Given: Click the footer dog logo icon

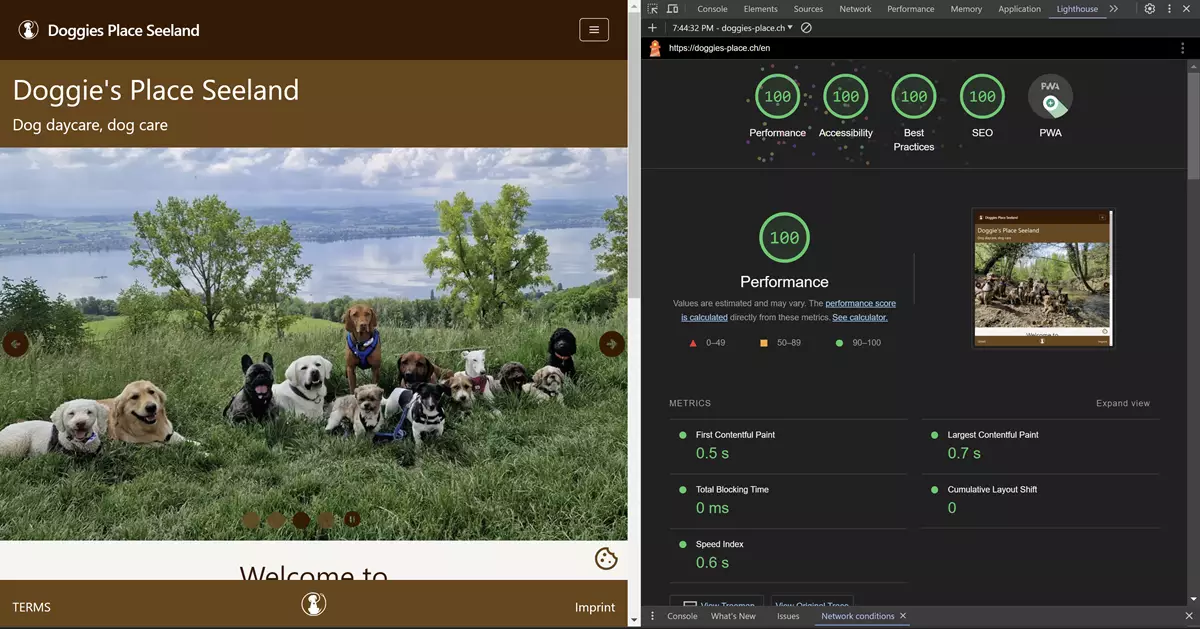Looking at the screenshot, I should [x=314, y=604].
